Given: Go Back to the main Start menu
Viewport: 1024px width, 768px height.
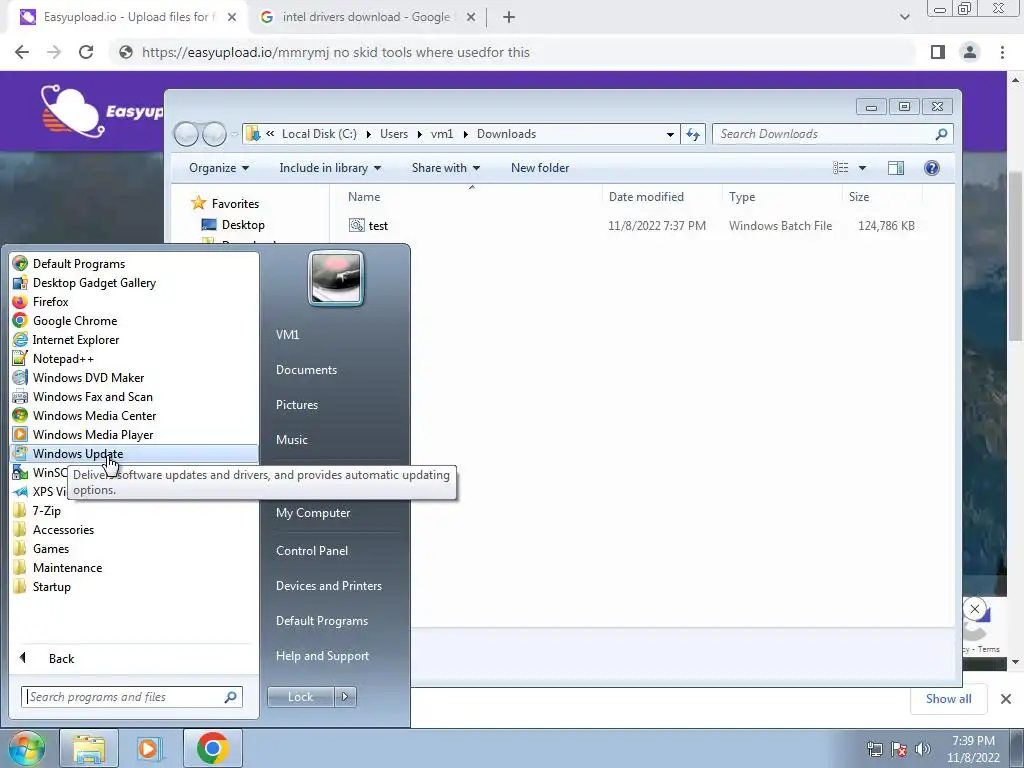Looking at the screenshot, I should pos(61,658).
